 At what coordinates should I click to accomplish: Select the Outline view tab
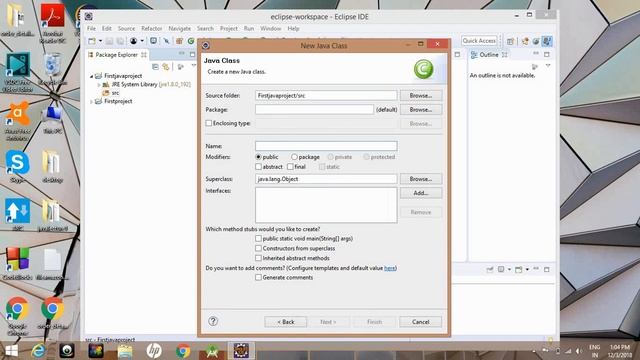(x=489, y=55)
